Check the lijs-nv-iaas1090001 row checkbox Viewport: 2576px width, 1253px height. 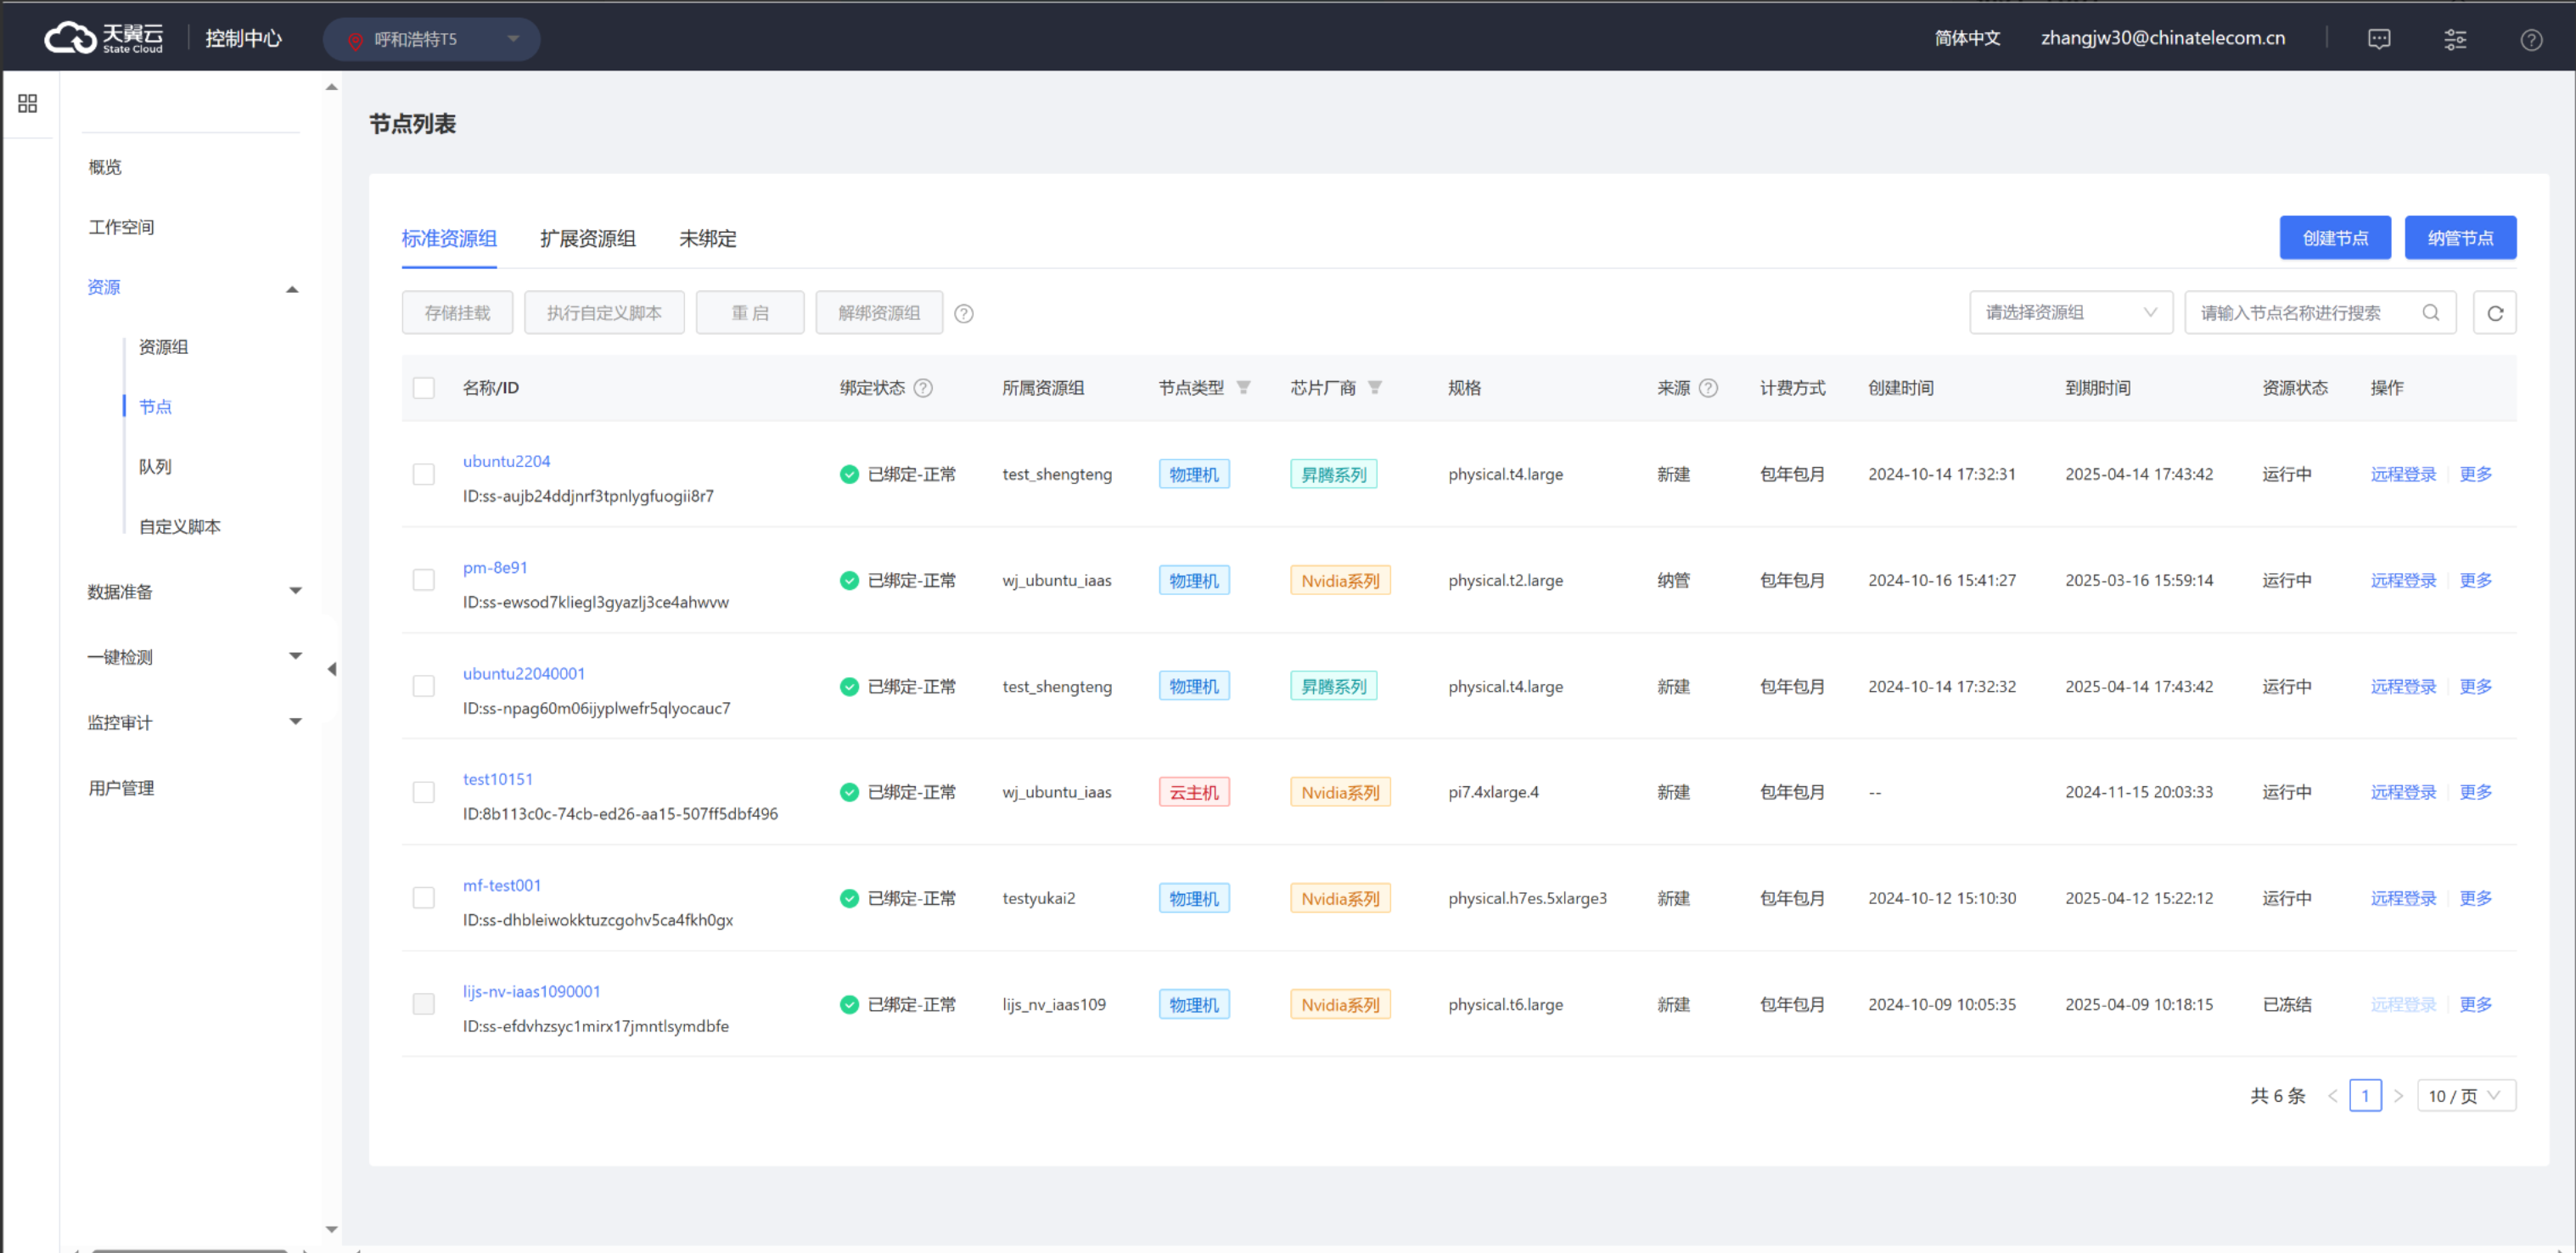(424, 1004)
